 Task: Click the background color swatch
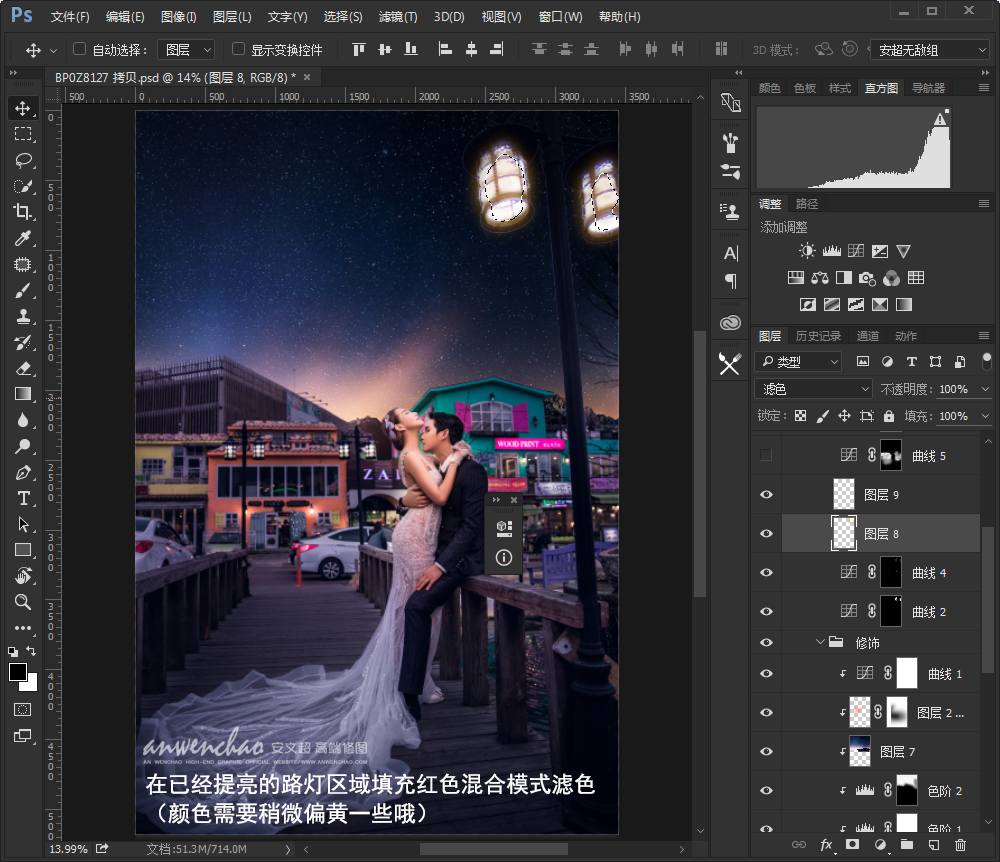click(x=31, y=685)
